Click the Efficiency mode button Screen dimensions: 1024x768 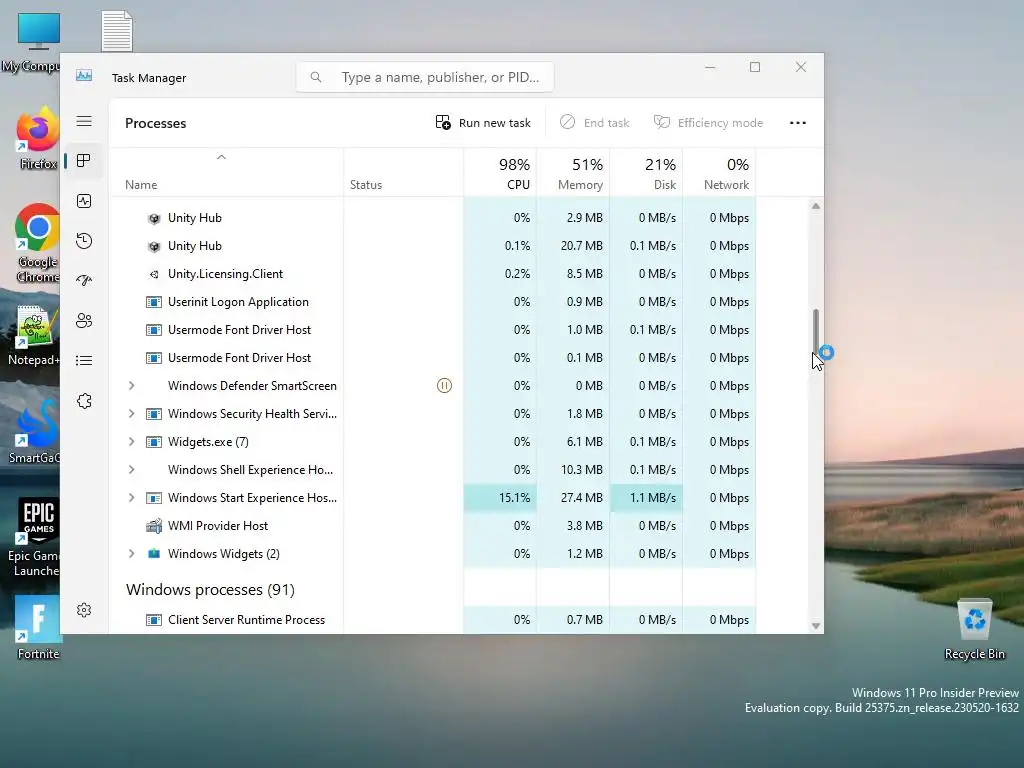709,123
